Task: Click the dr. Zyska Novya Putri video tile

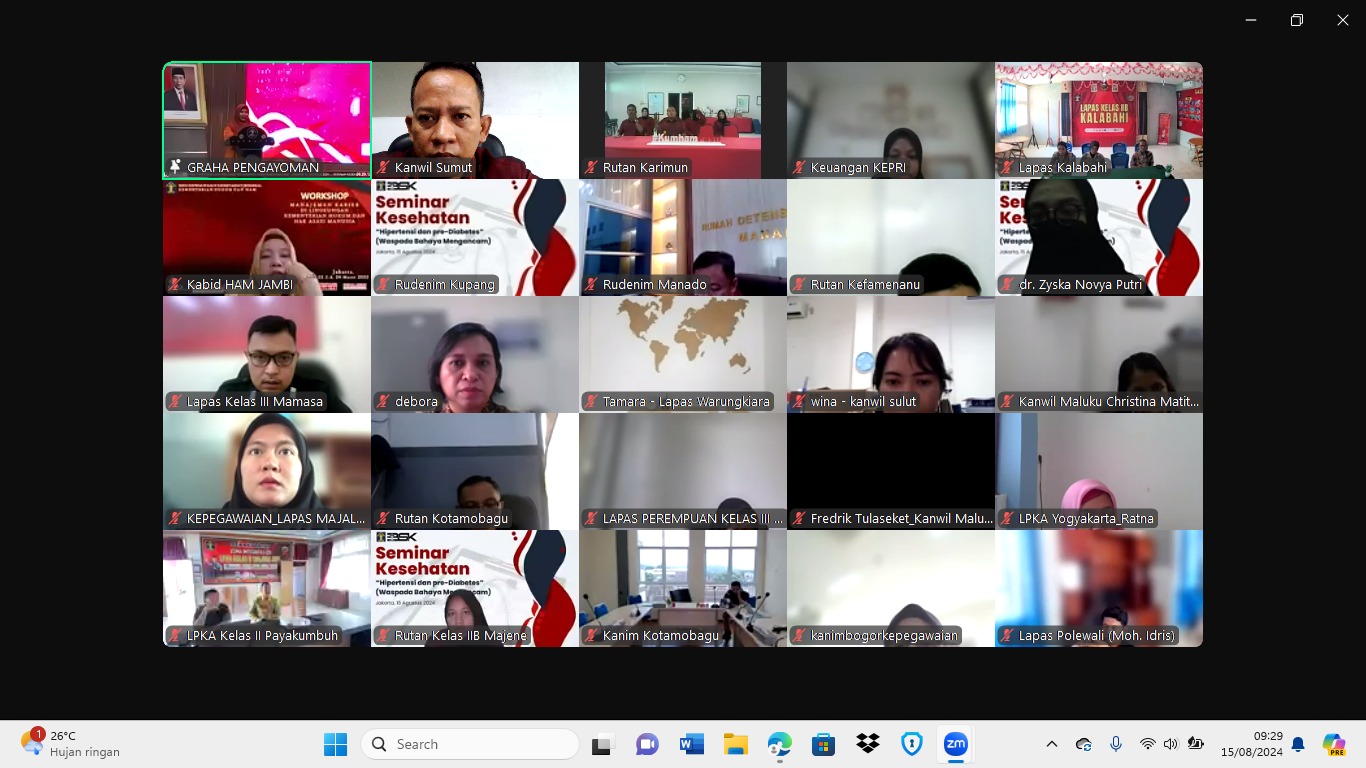Action: pos(1098,237)
